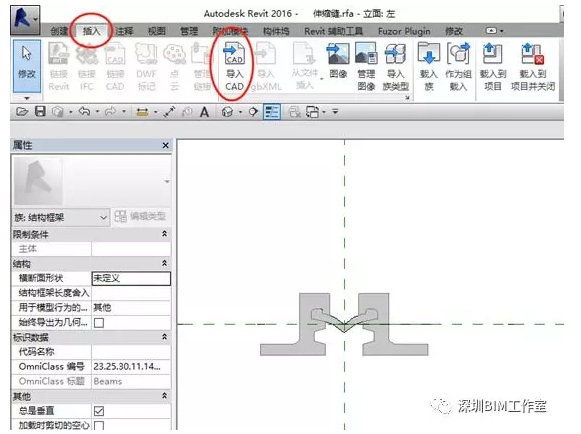The width and height of the screenshot is (581, 434).
Task: Open the 3D view dropdown arrow
Action: pos(240,112)
